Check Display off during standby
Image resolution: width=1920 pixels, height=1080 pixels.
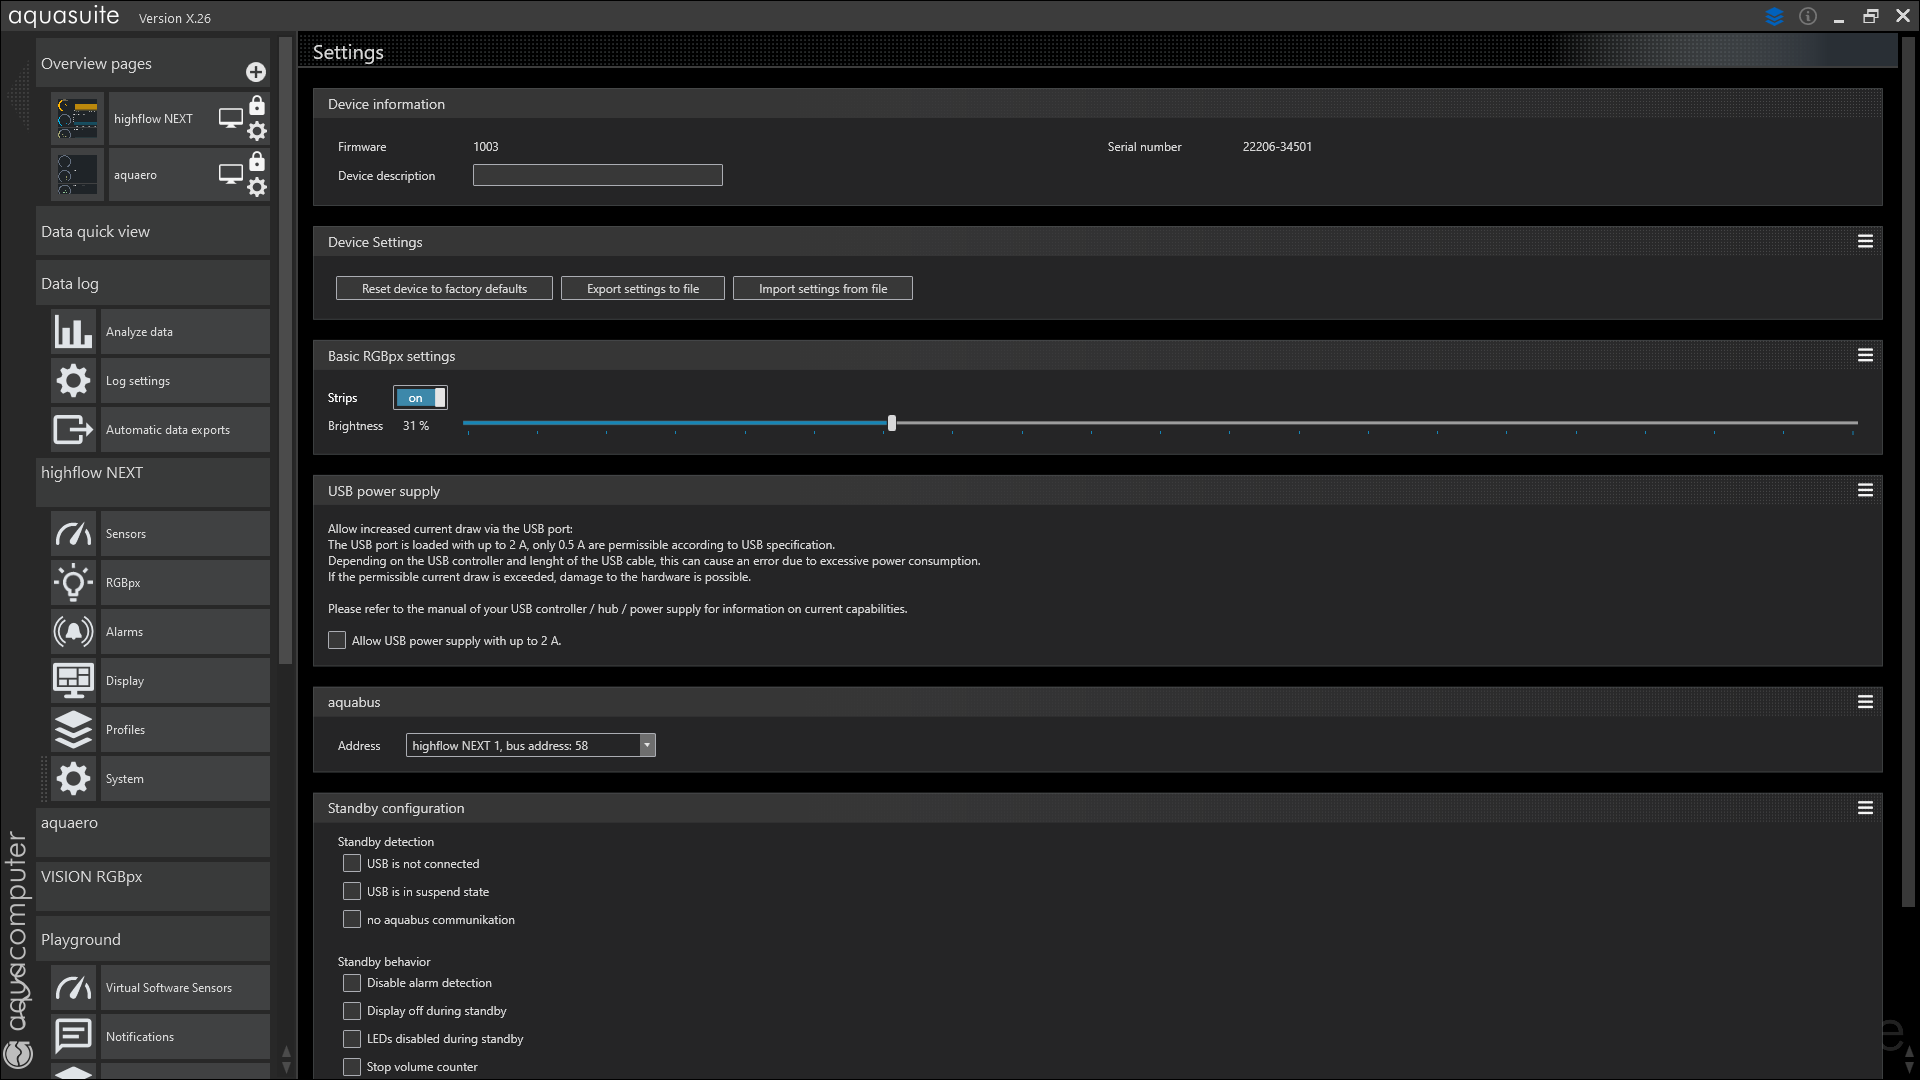[352, 1011]
